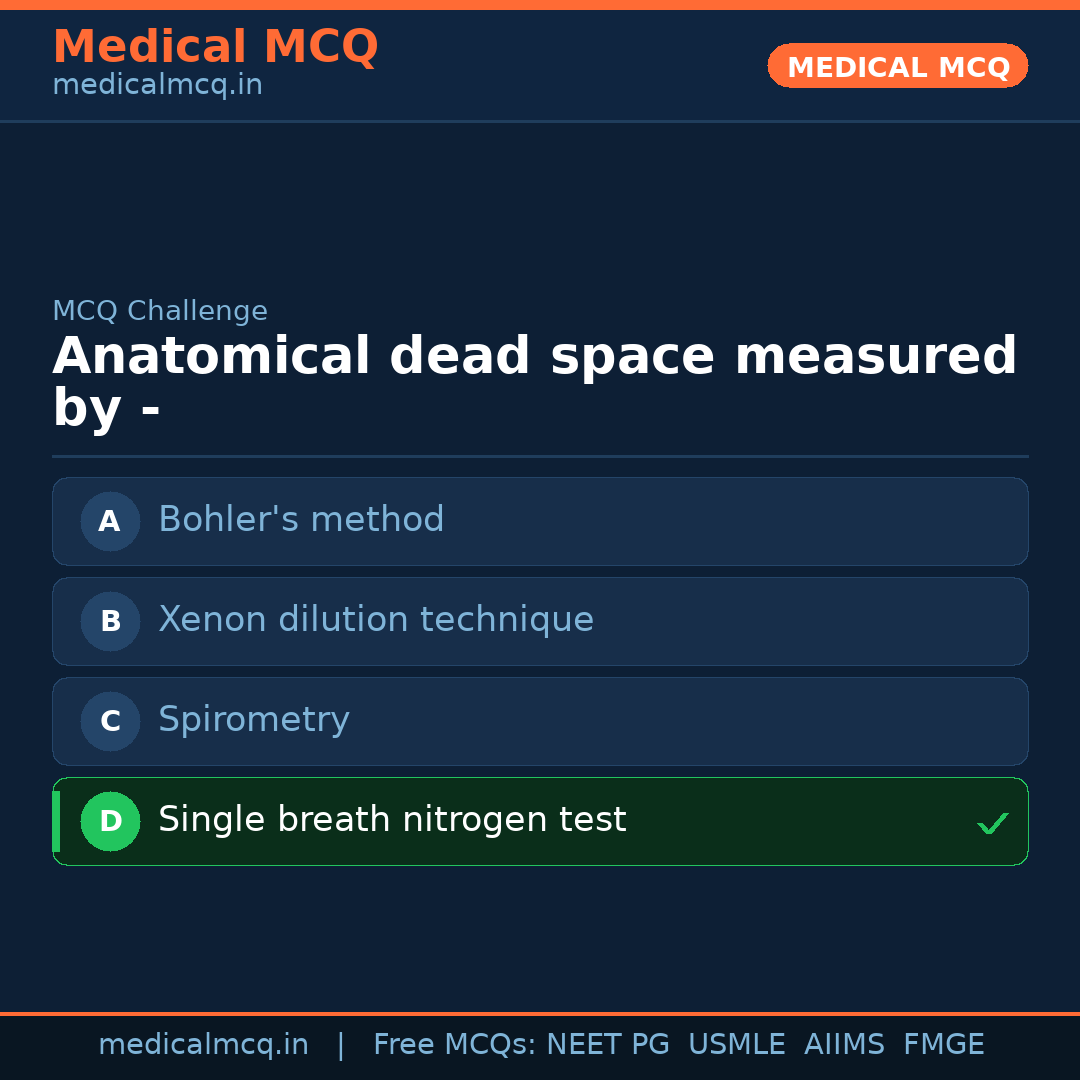The height and width of the screenshot is (1080, 1080).
Task: Click the circular A badge icon
Action: point(110,521)
